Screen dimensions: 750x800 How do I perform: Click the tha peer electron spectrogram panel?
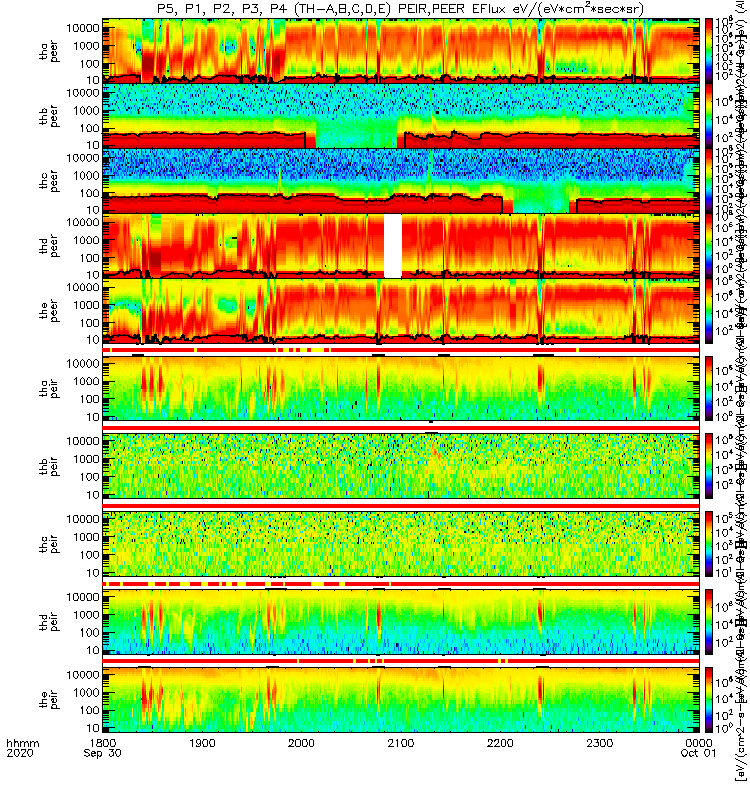401,51
